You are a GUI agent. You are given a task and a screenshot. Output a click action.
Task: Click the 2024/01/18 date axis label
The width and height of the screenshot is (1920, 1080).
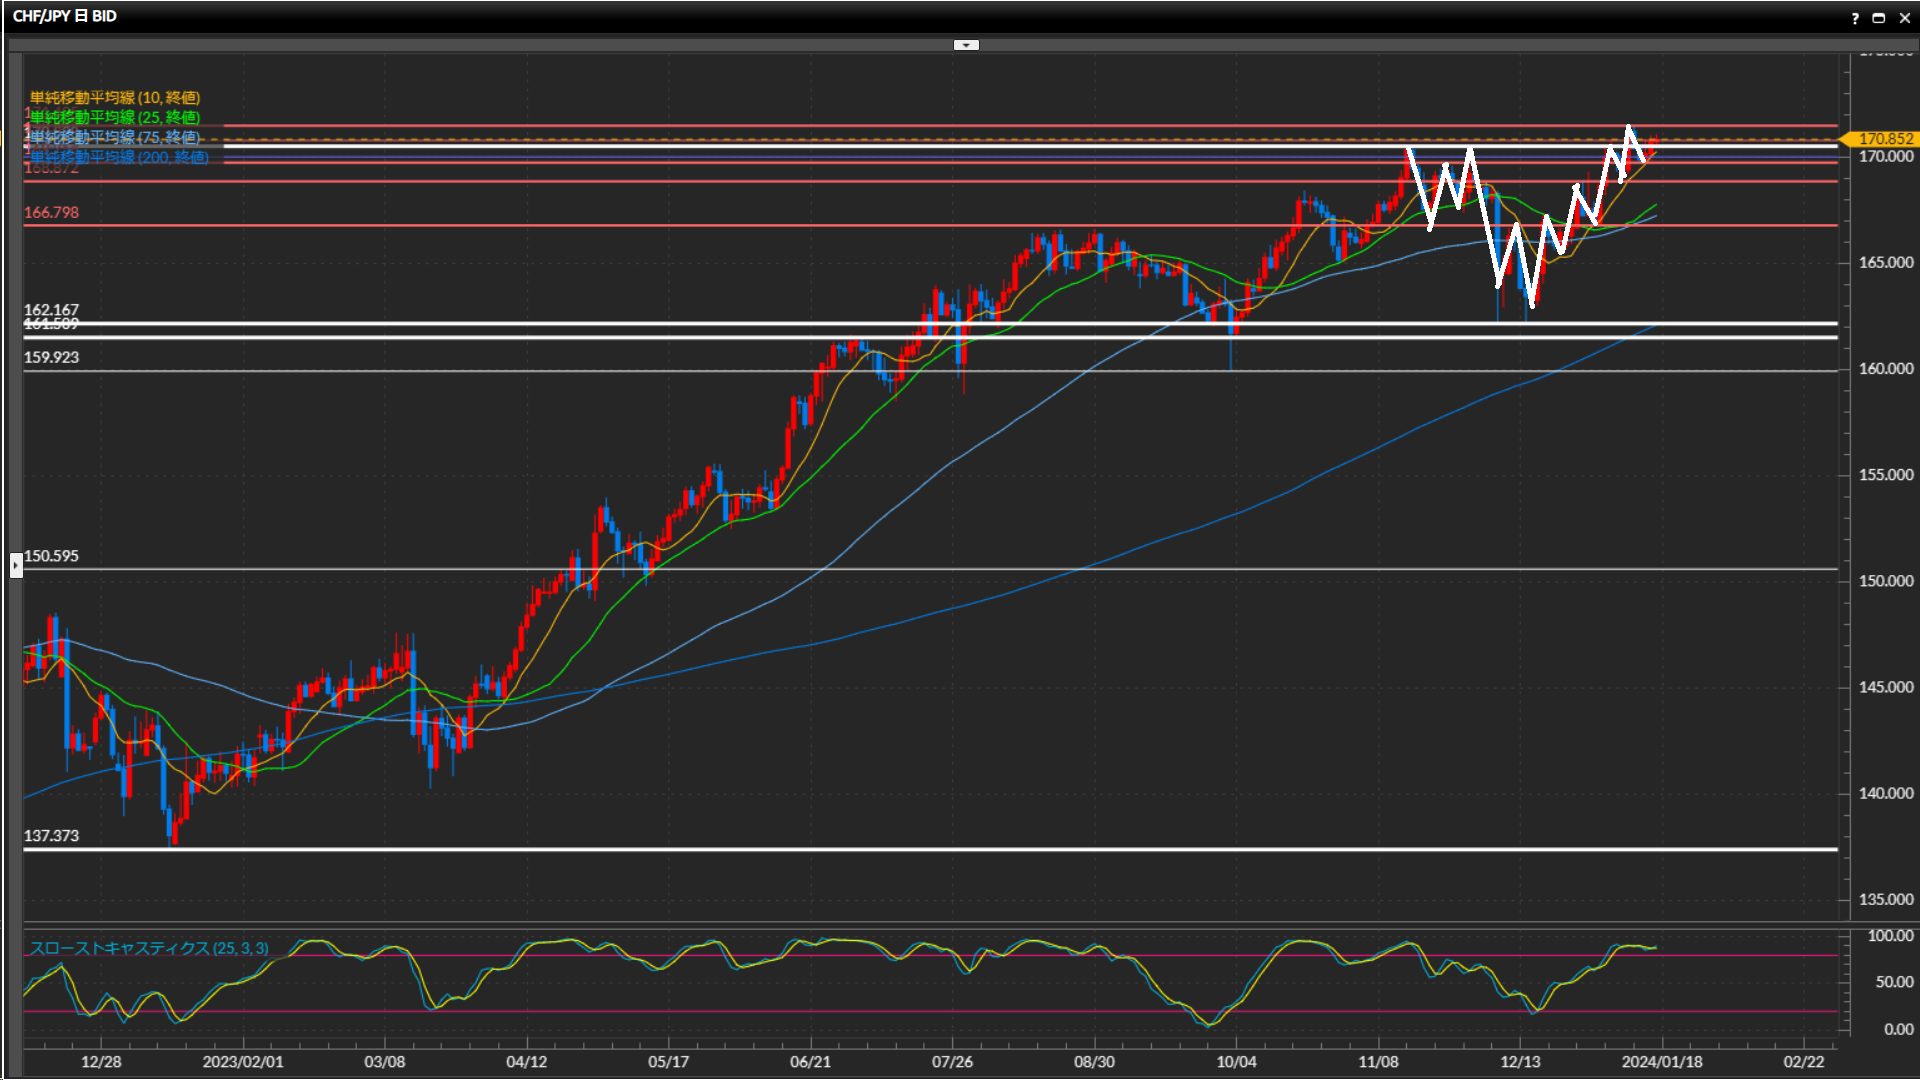tap(1661, 1062)
